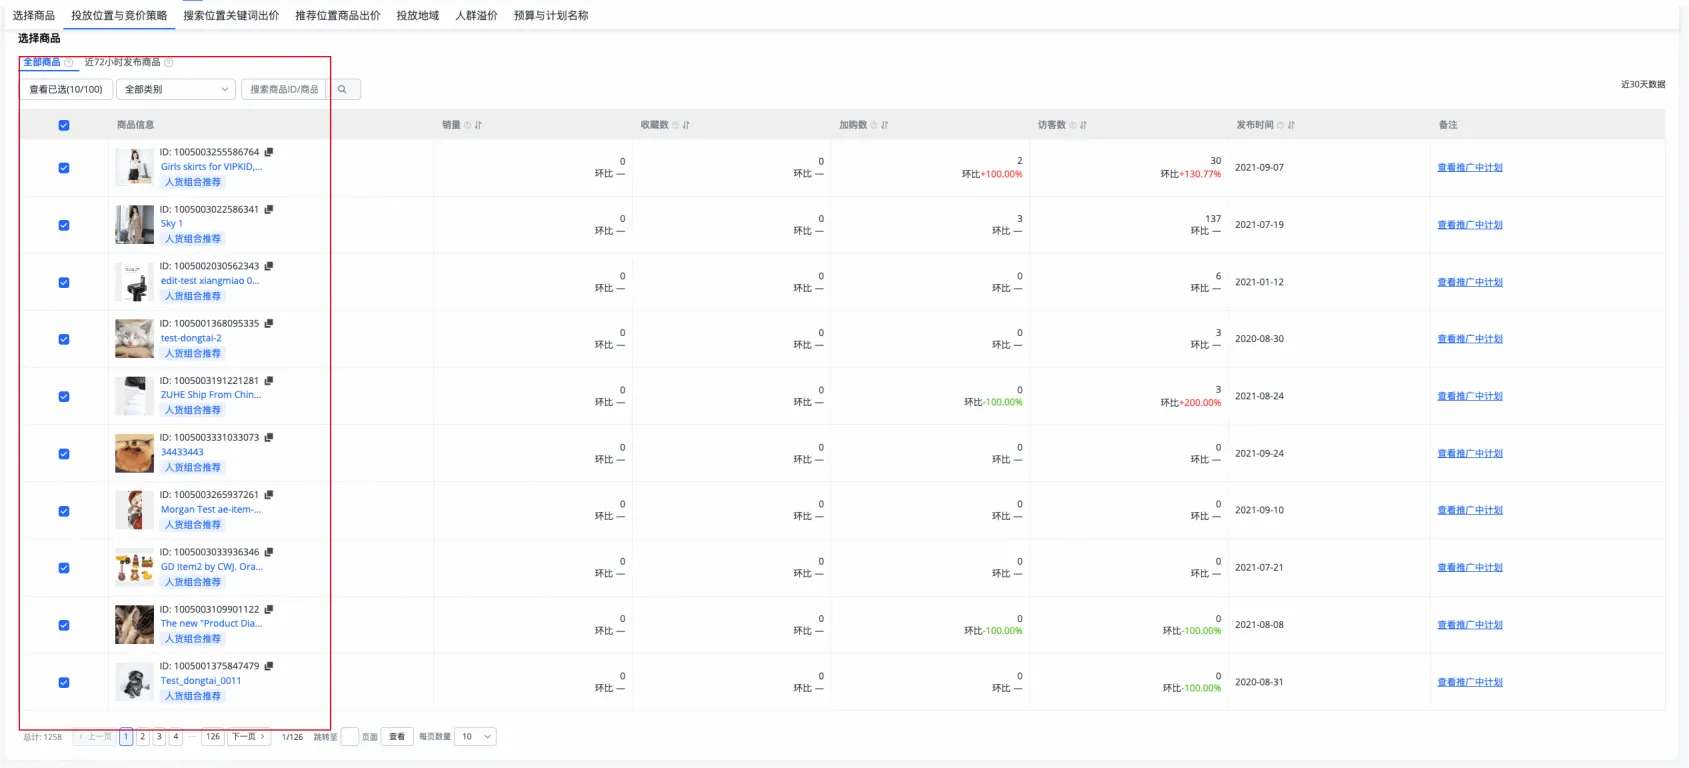Open 查看推广中计划 link for 2021-09-24 product
The image size is (1689, 768).
[x=1469, y=454]
